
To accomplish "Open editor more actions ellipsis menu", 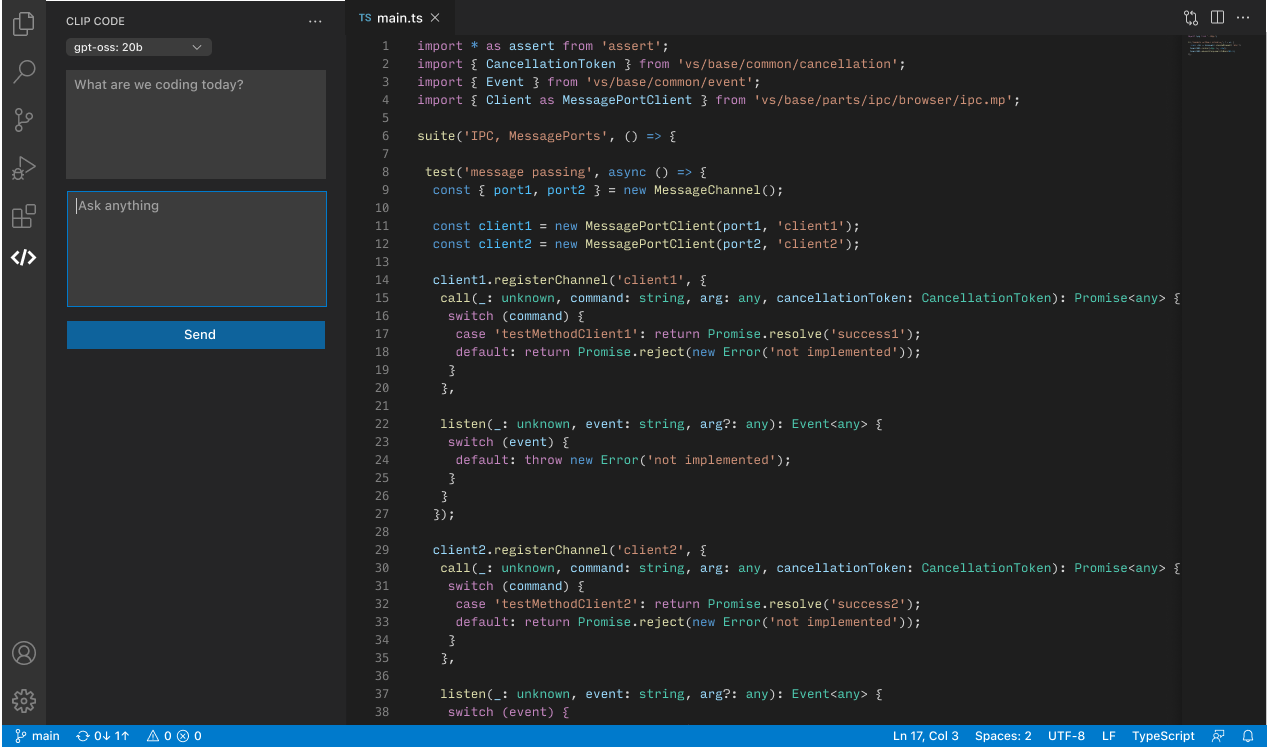I will (1244, 18).
